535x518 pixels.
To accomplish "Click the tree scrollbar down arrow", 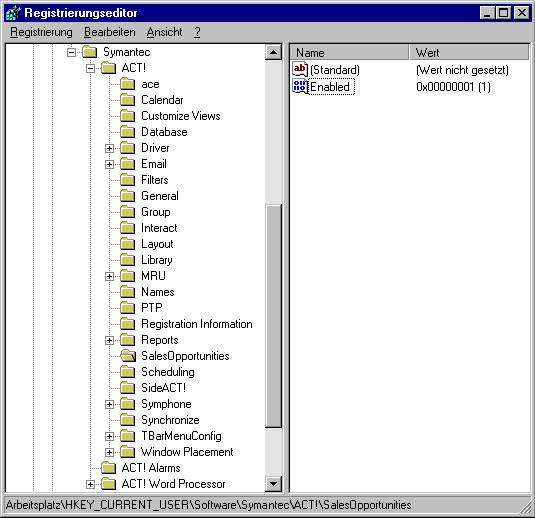I will [273, 484].
